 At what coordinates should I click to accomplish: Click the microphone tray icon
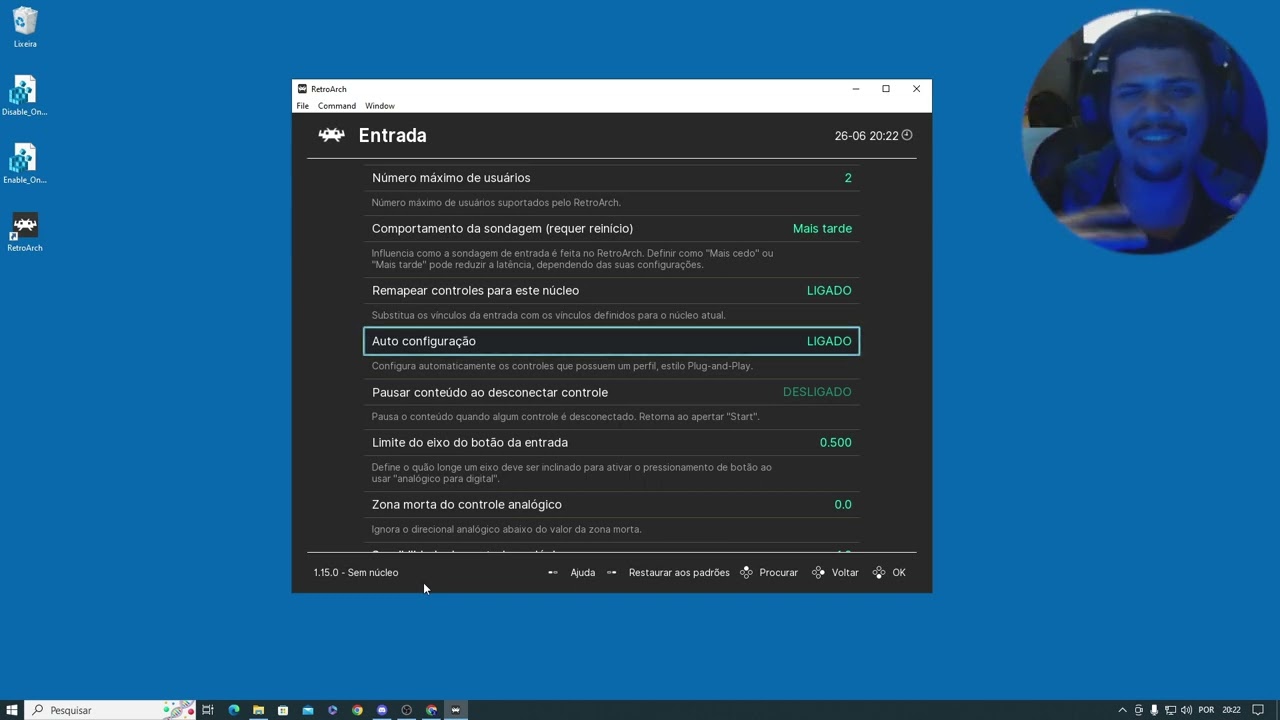(x=1154, y=710)
